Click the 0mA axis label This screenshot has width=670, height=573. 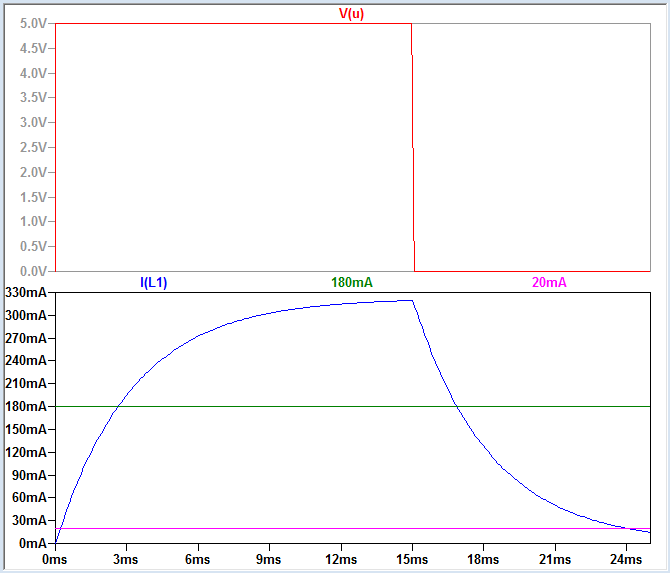coord(32,543)
